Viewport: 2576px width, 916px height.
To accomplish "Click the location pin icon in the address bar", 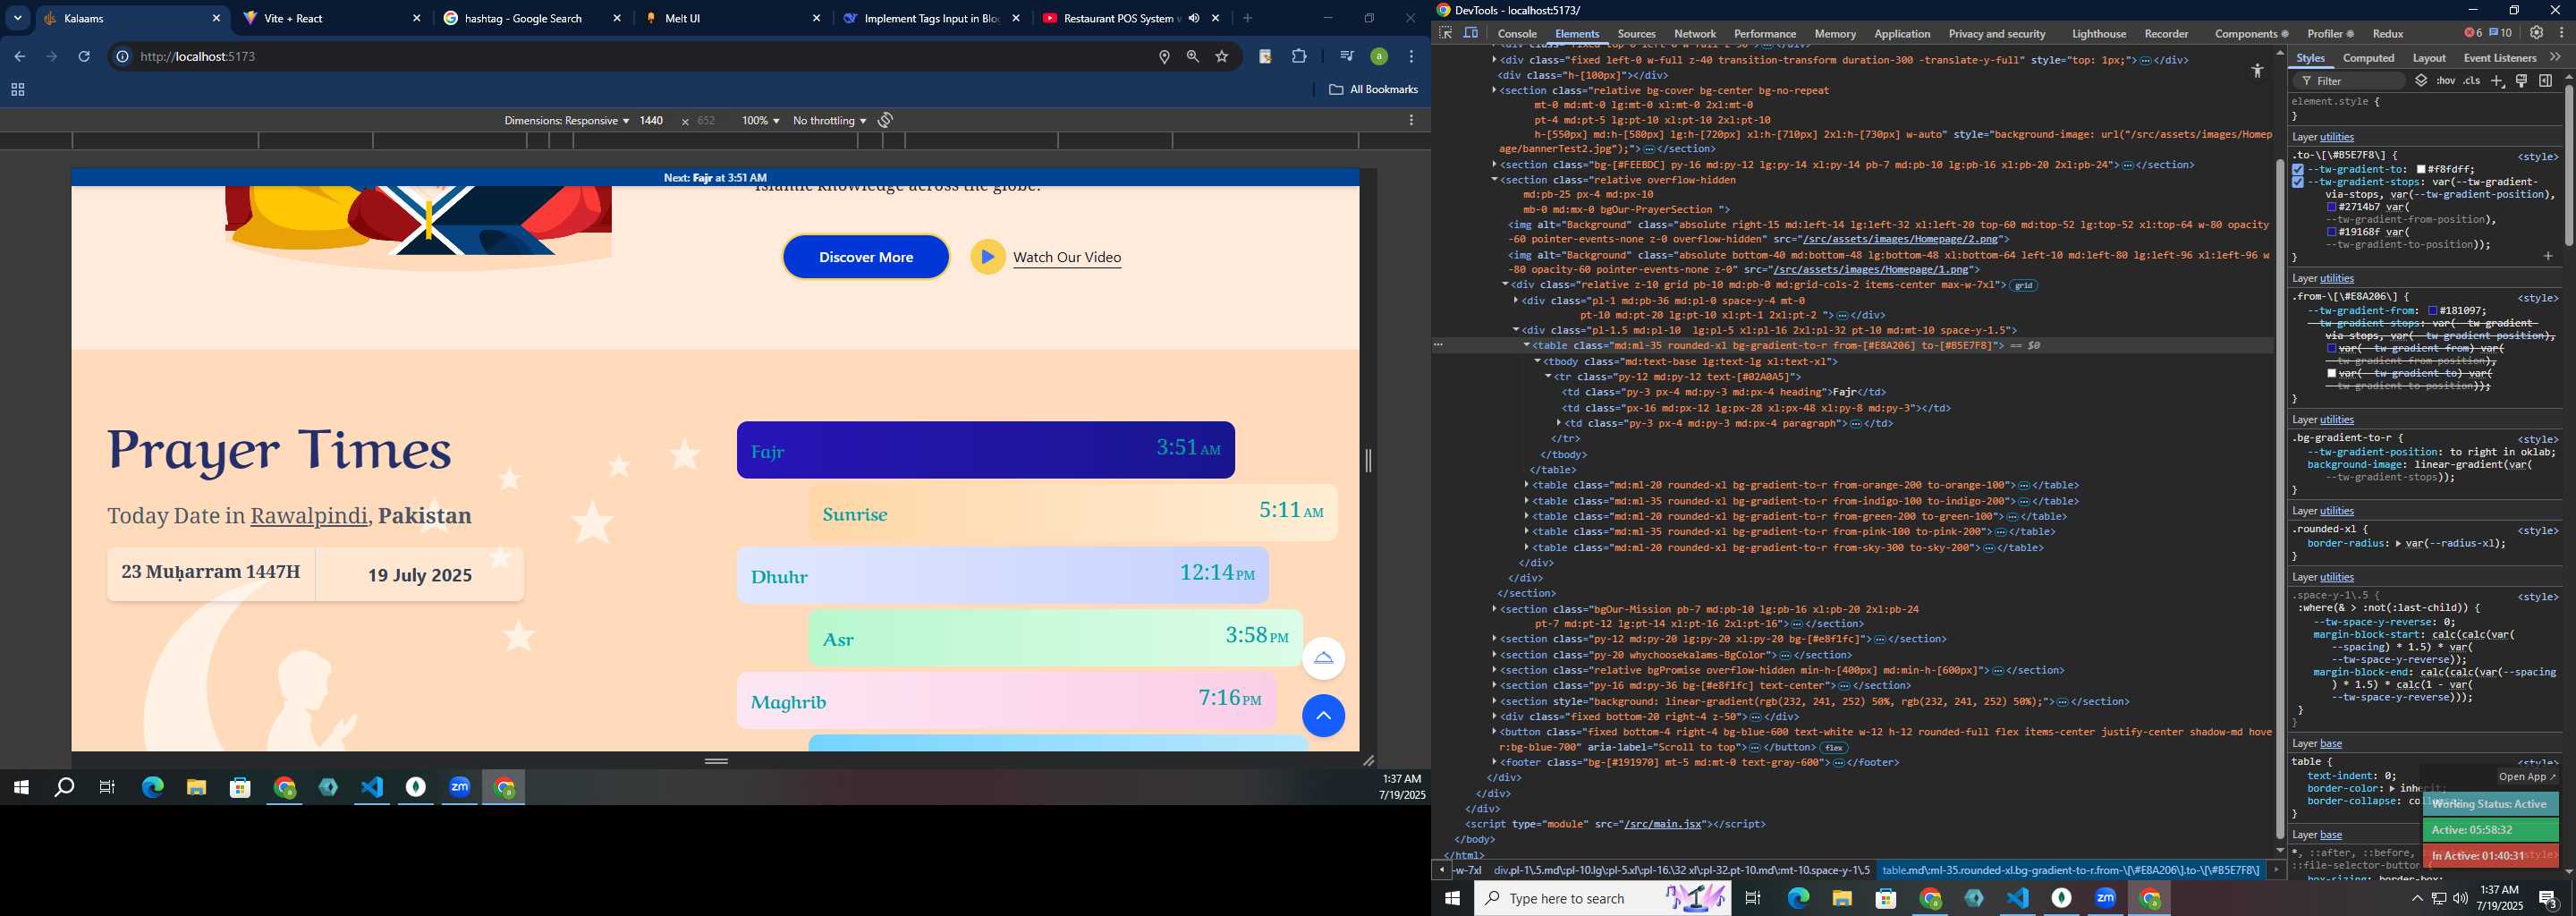I will [x=1164, y=57].
